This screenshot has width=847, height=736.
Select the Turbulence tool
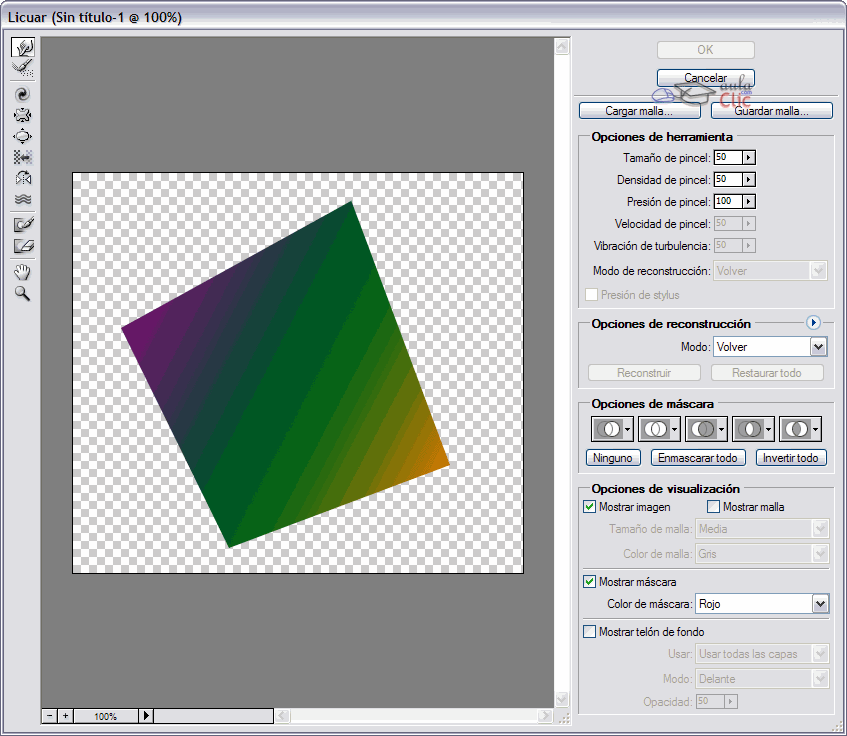tap(23, 199)
